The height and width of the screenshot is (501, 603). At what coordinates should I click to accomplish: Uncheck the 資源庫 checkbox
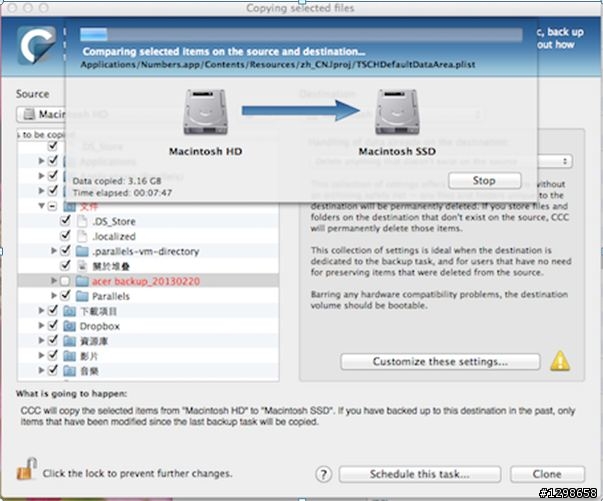click(x=53, y=341)
